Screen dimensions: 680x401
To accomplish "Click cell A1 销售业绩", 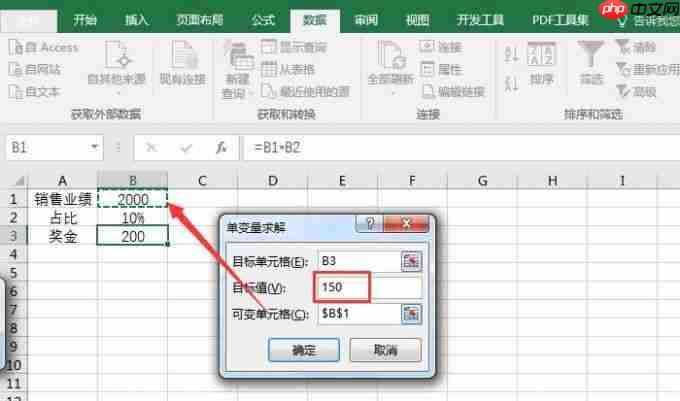I will (x=62, y=199).
